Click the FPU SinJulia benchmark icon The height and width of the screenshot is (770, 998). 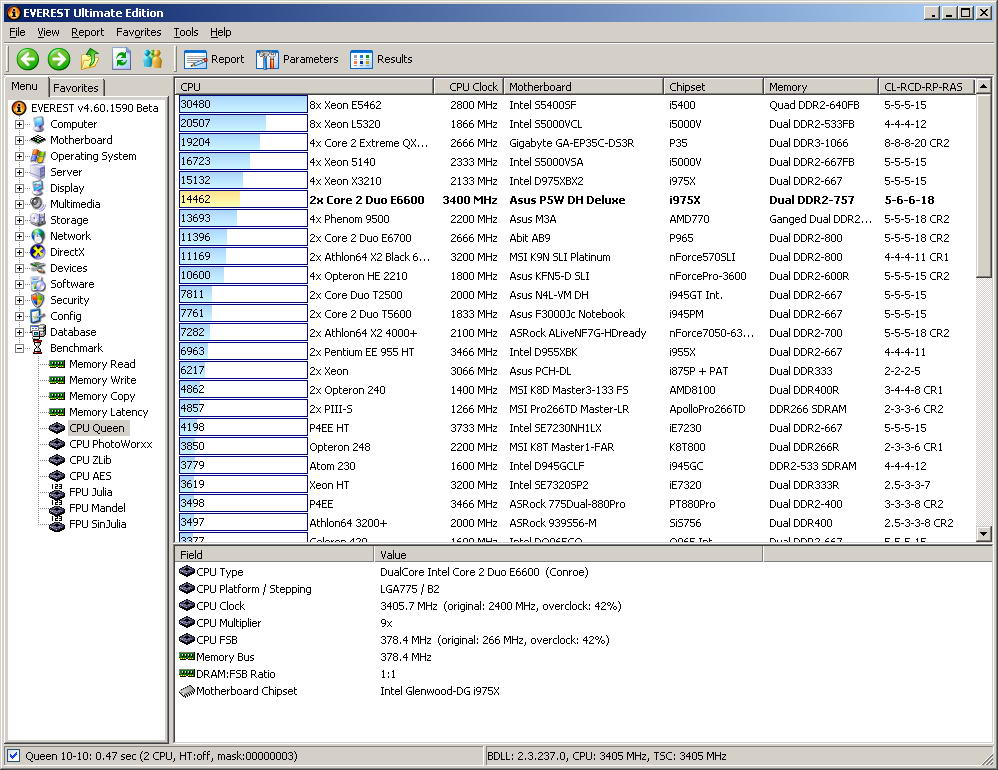[57, 524]
